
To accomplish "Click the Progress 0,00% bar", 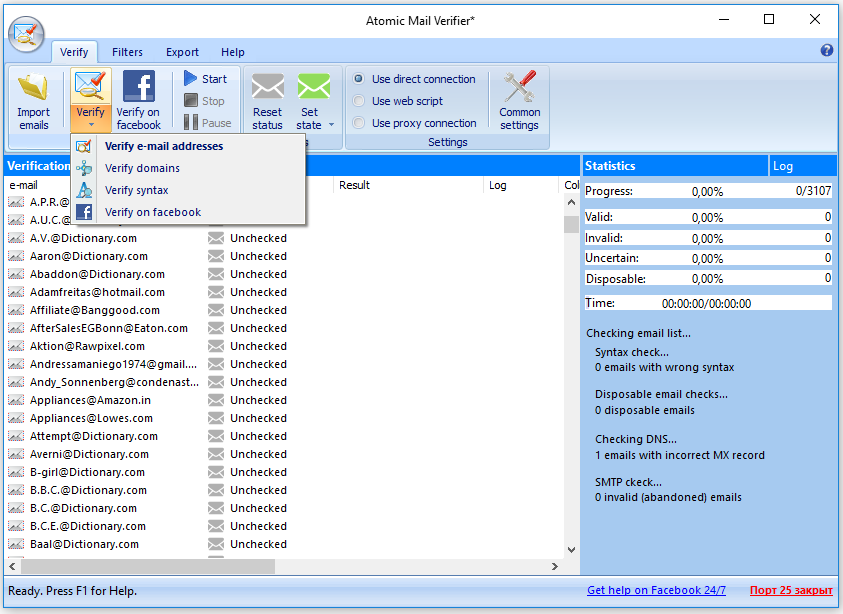I will click(x=708, y=191).
